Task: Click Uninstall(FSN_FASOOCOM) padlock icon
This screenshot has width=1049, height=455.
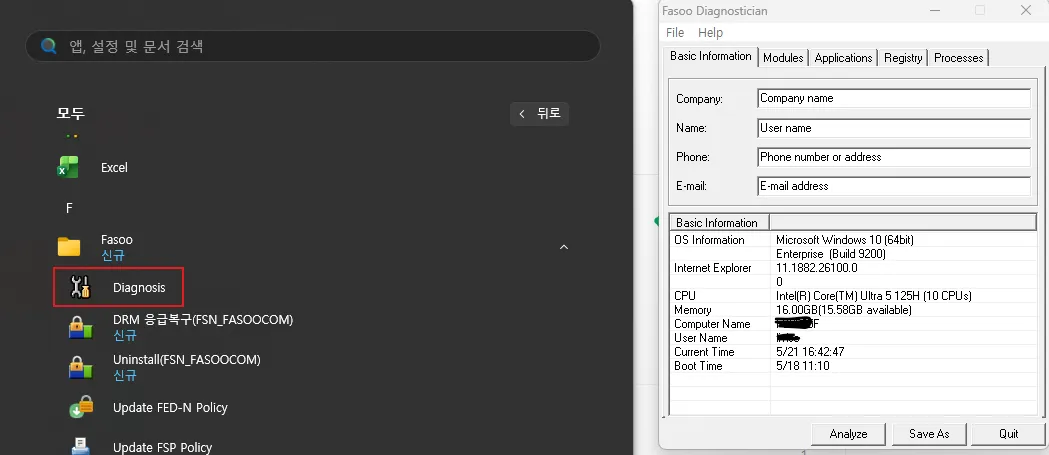Action: [80, 367]
